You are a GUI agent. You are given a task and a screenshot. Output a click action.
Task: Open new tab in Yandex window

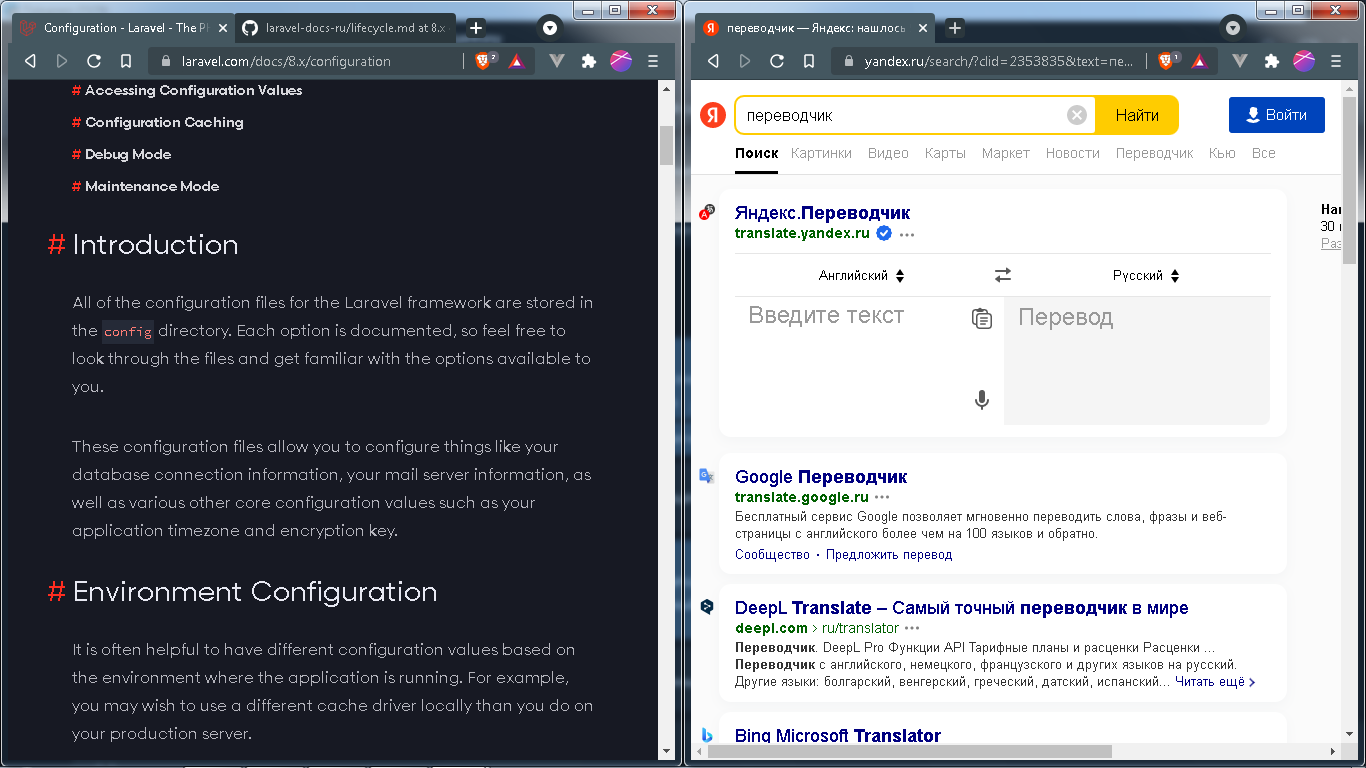click(955, 28)
